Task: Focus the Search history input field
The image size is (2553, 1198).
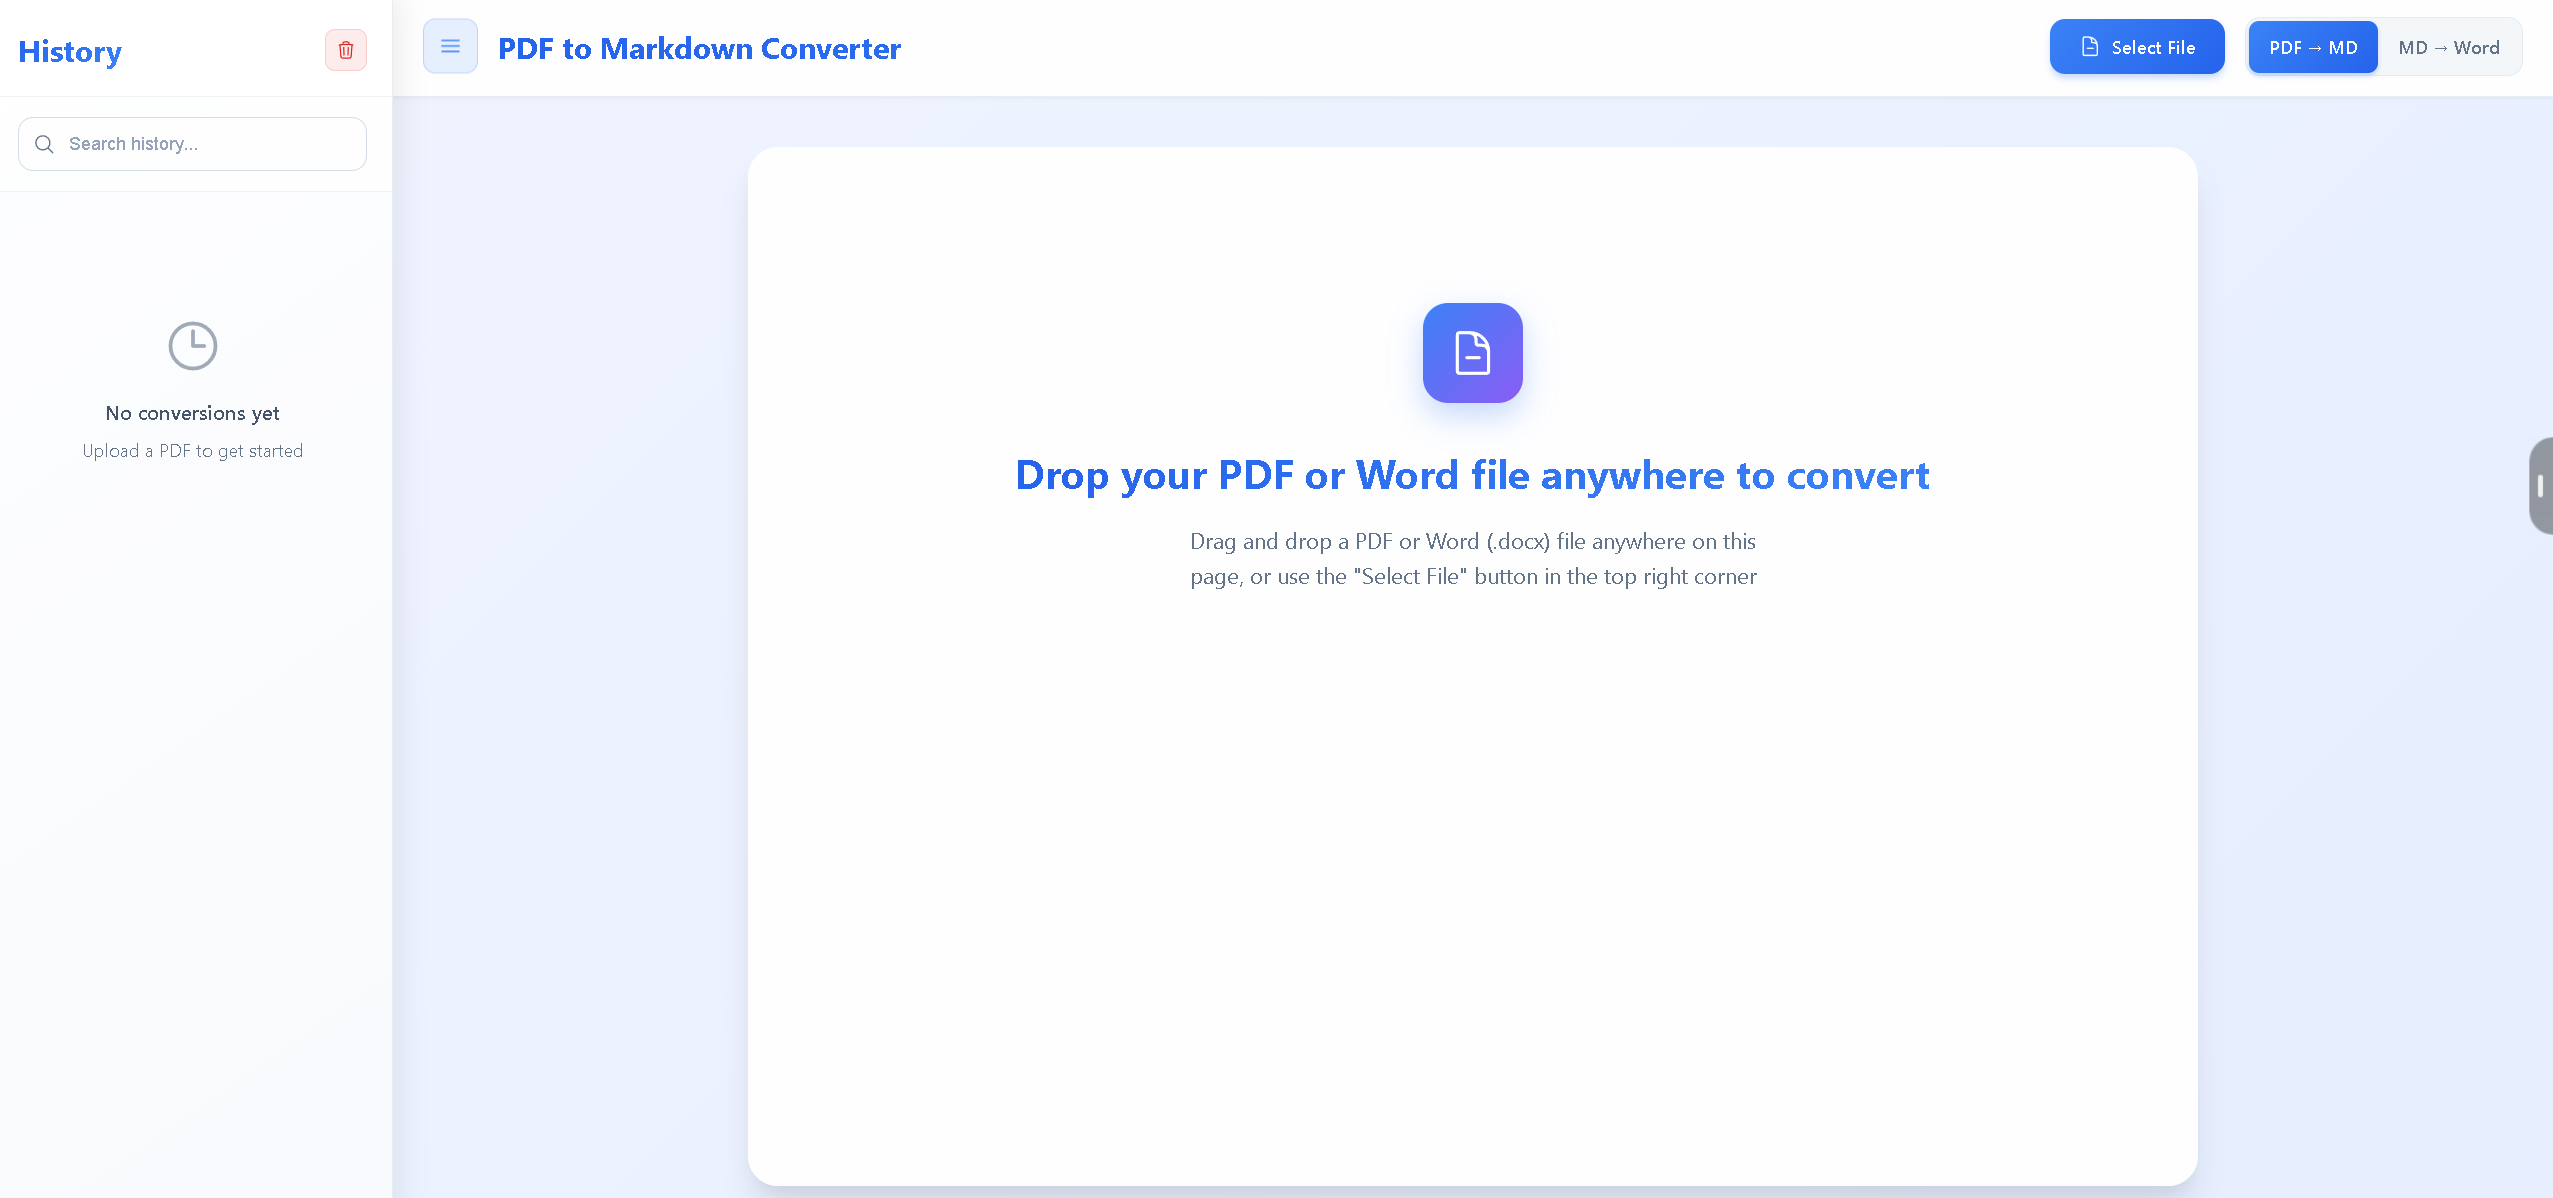Action: tap(210, 144)
